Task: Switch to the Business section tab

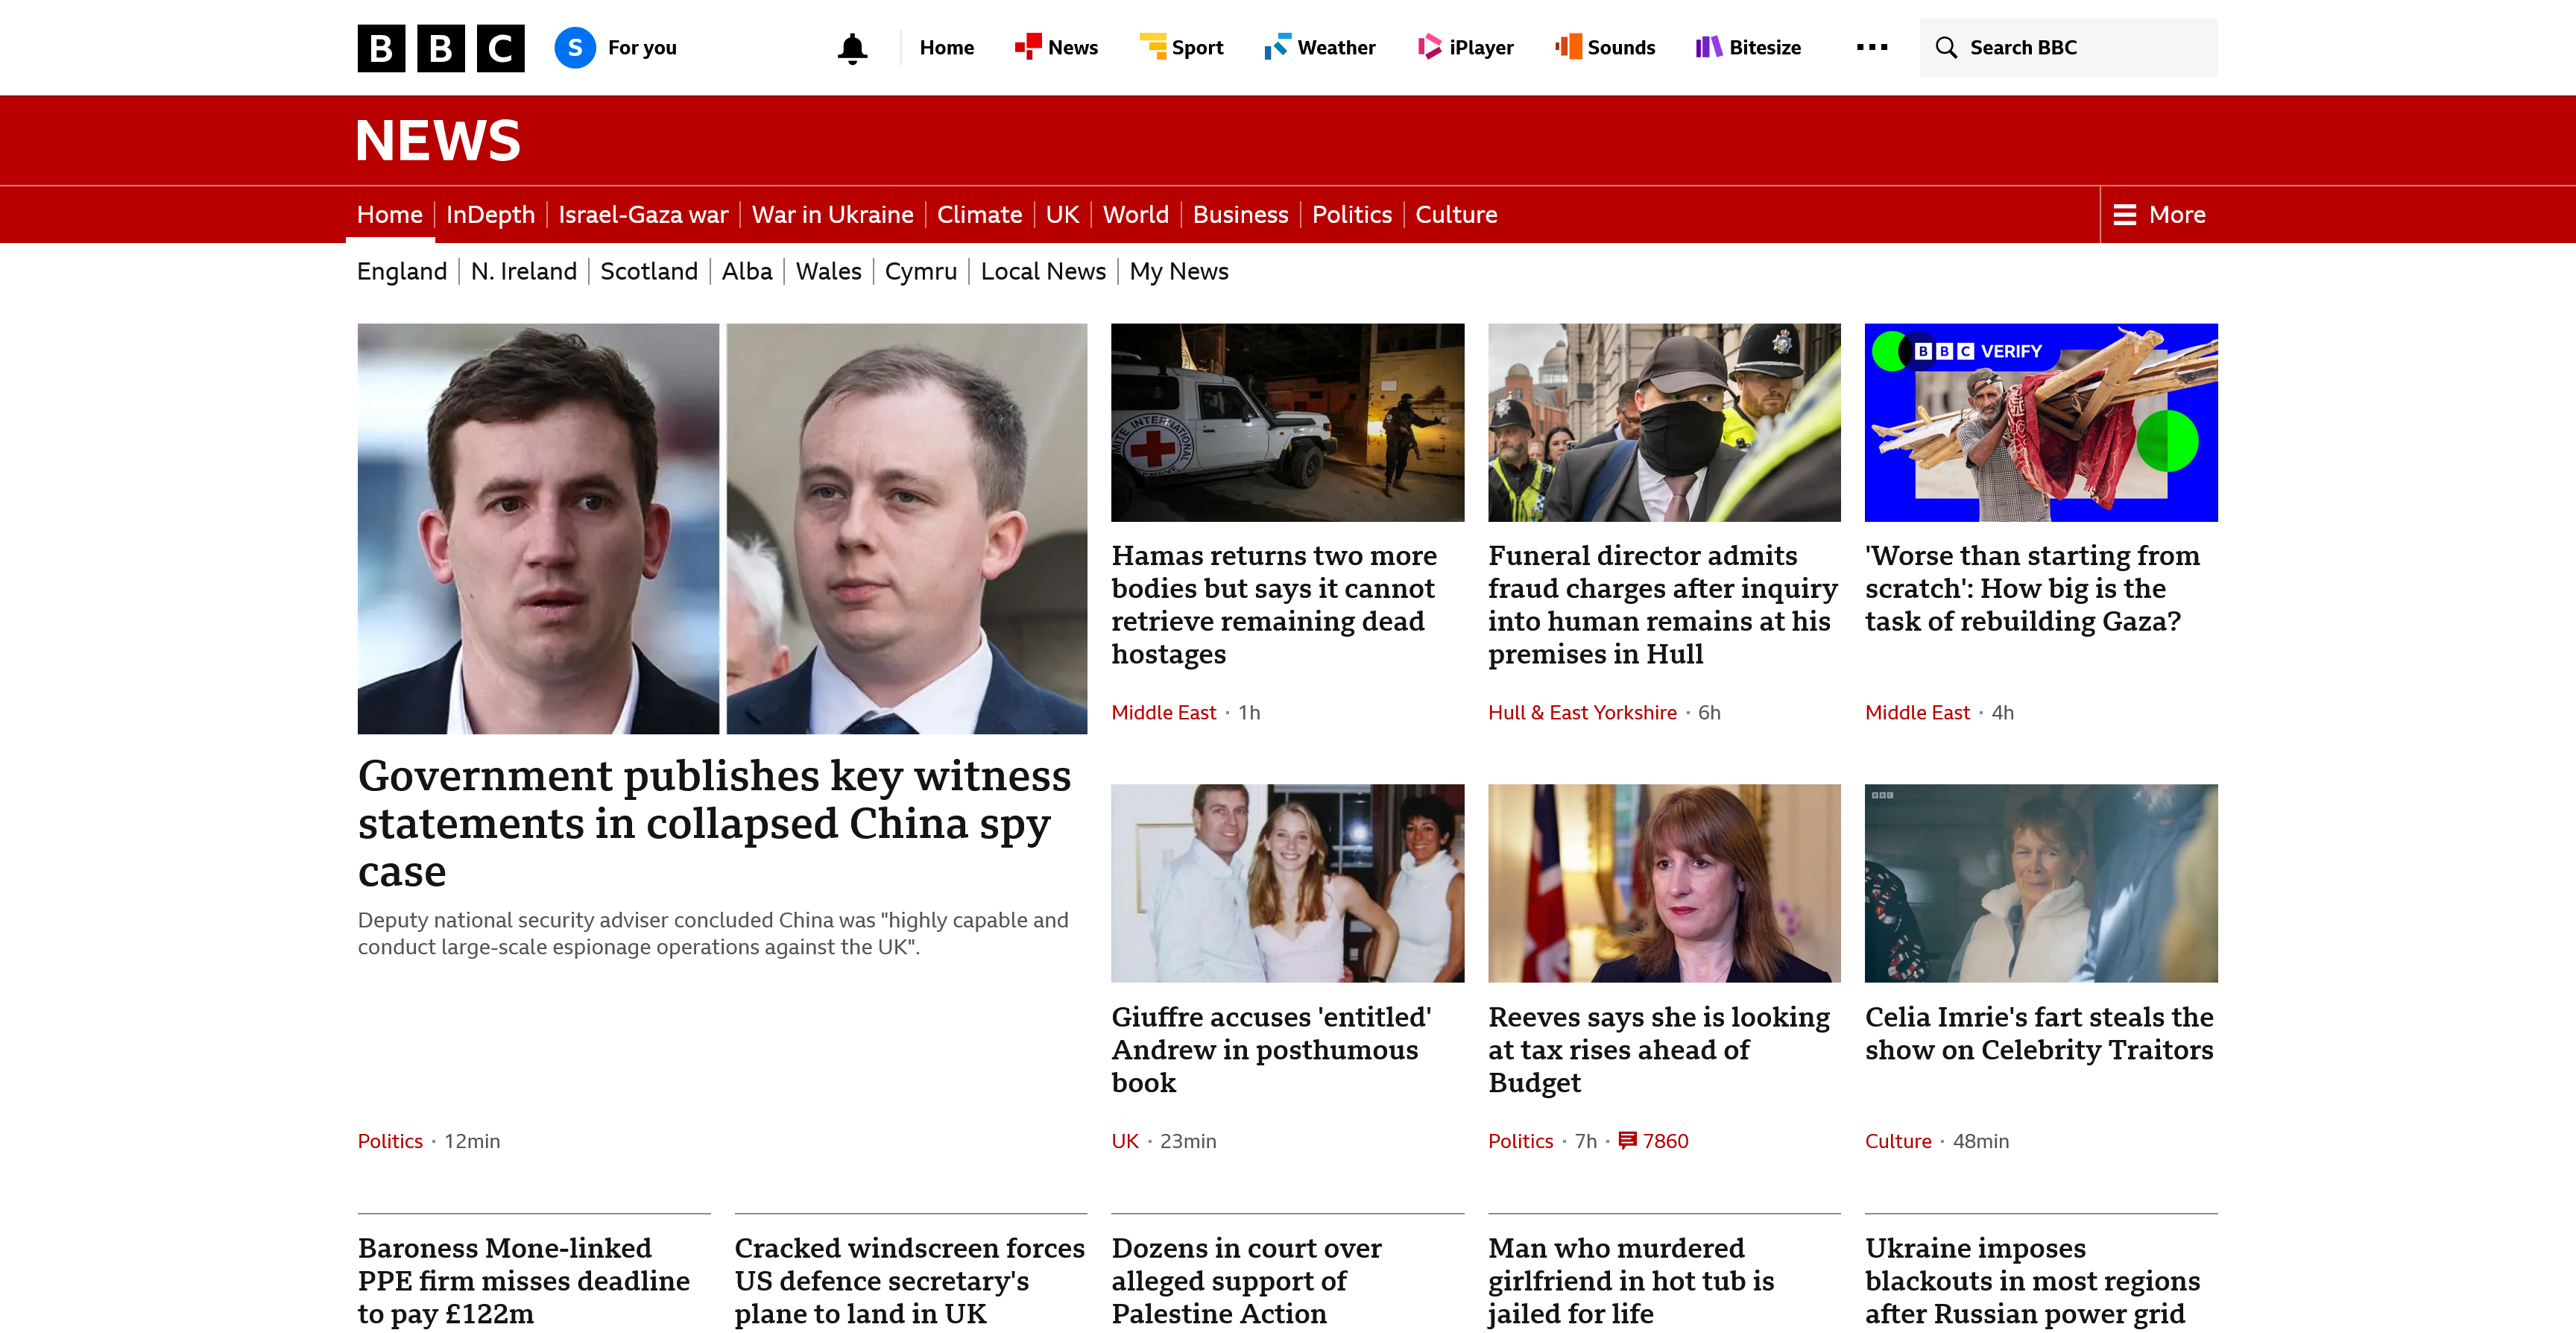Action: point(1240,215)
